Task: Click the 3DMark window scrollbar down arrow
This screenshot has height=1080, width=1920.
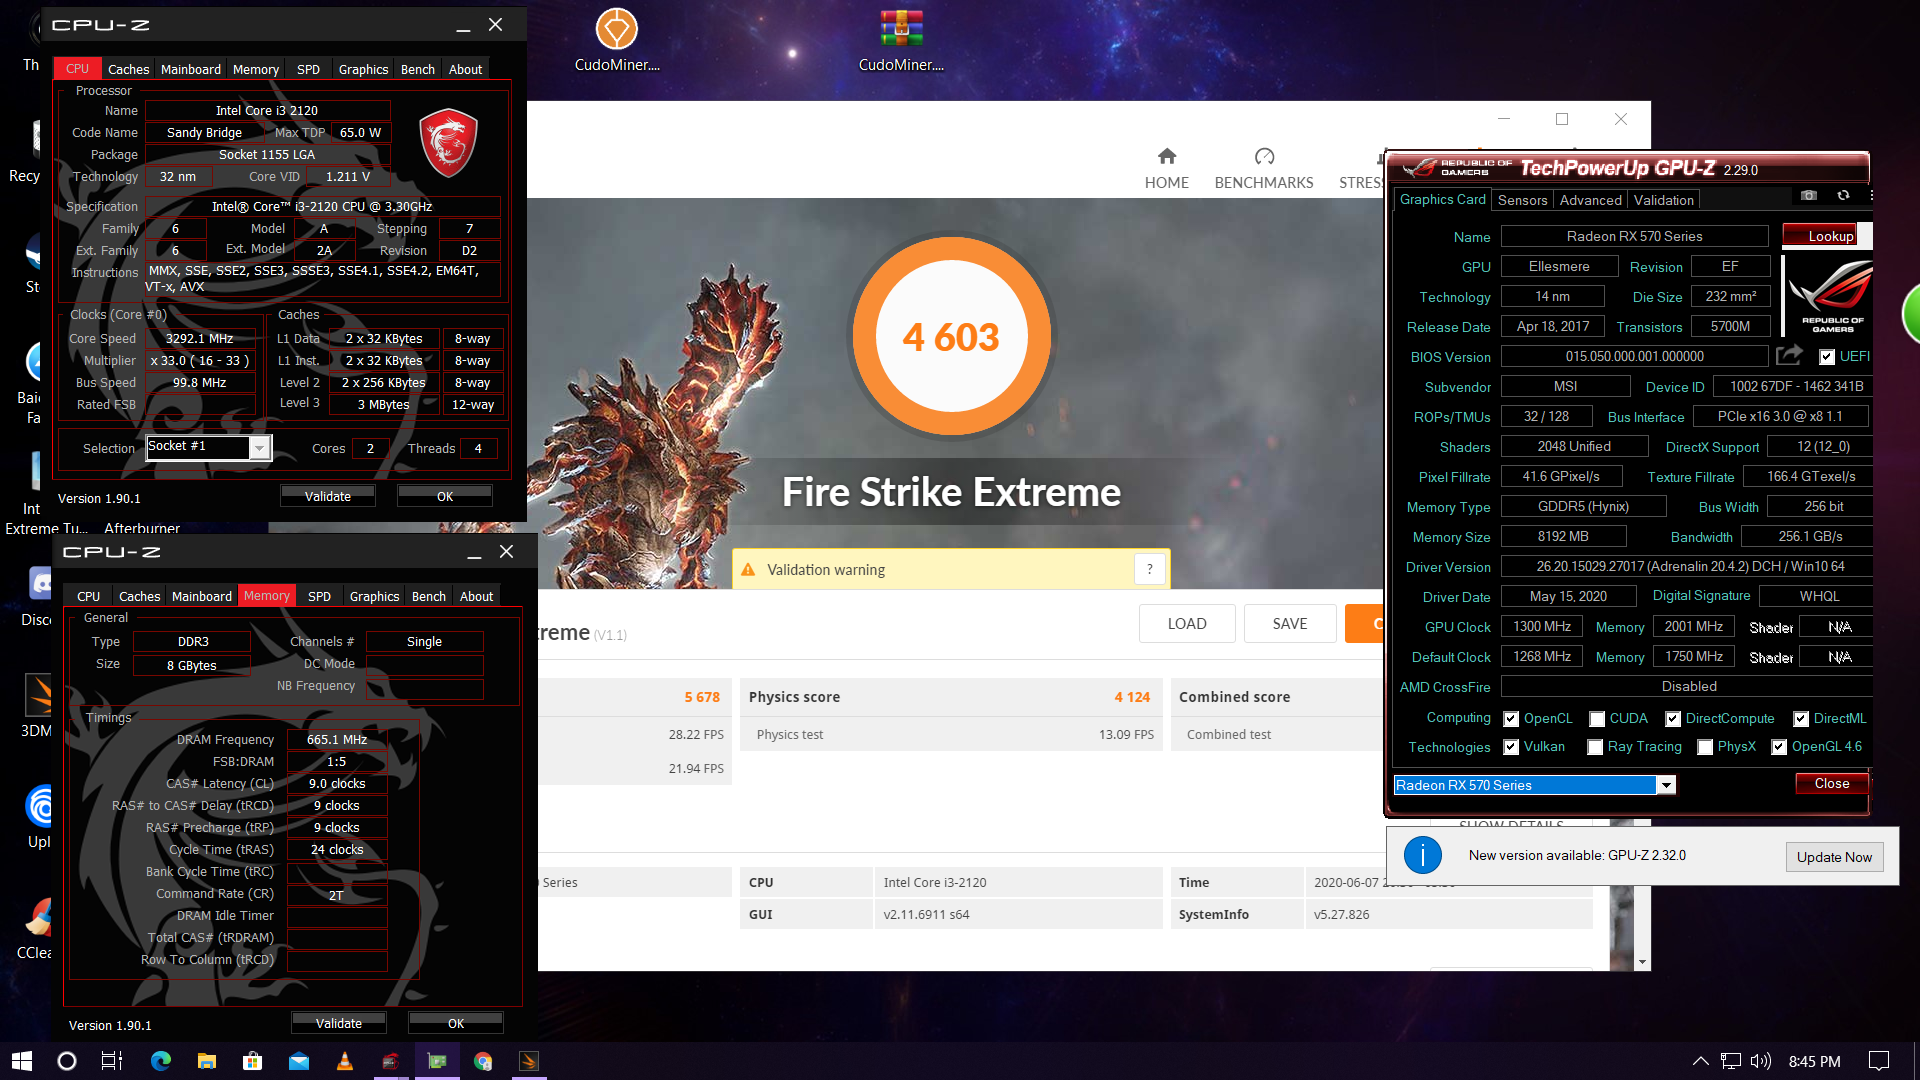Action: click(1642, 962)
